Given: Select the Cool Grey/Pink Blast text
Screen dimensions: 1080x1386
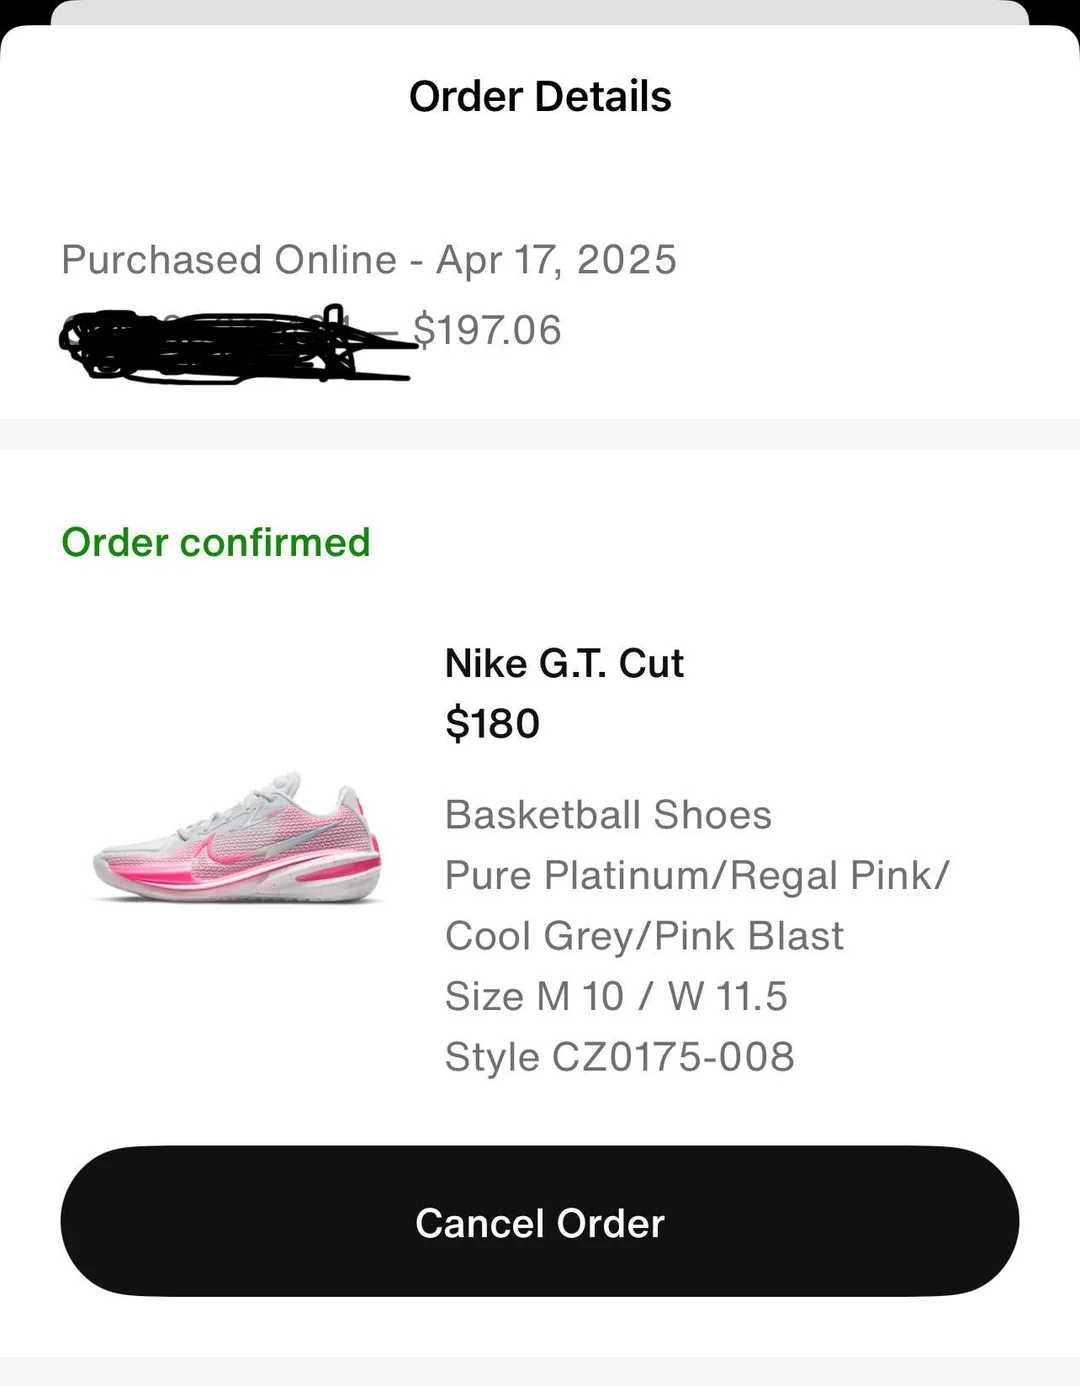Looking at the screenshot, I should [x=644, y=937].
